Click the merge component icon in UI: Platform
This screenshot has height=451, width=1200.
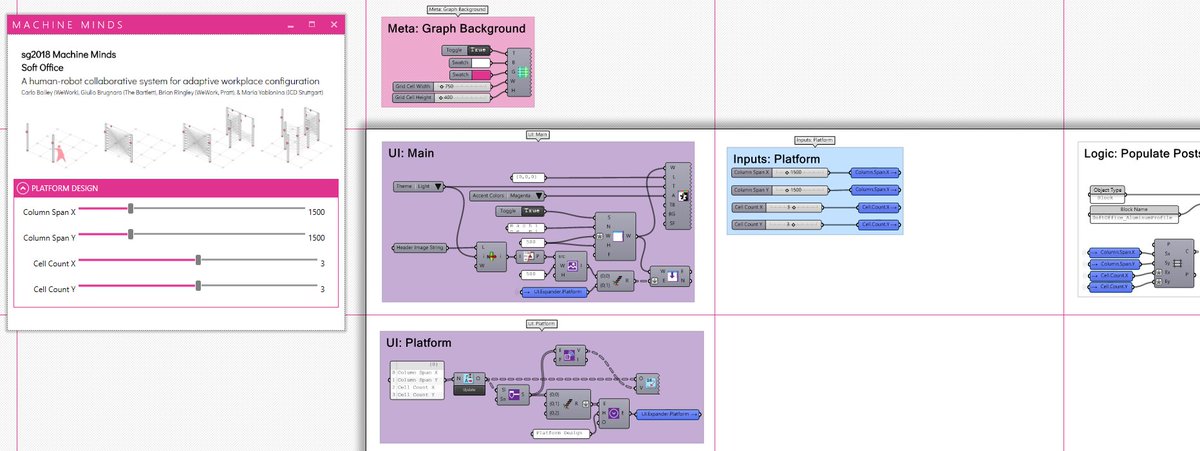pos(567,403)
